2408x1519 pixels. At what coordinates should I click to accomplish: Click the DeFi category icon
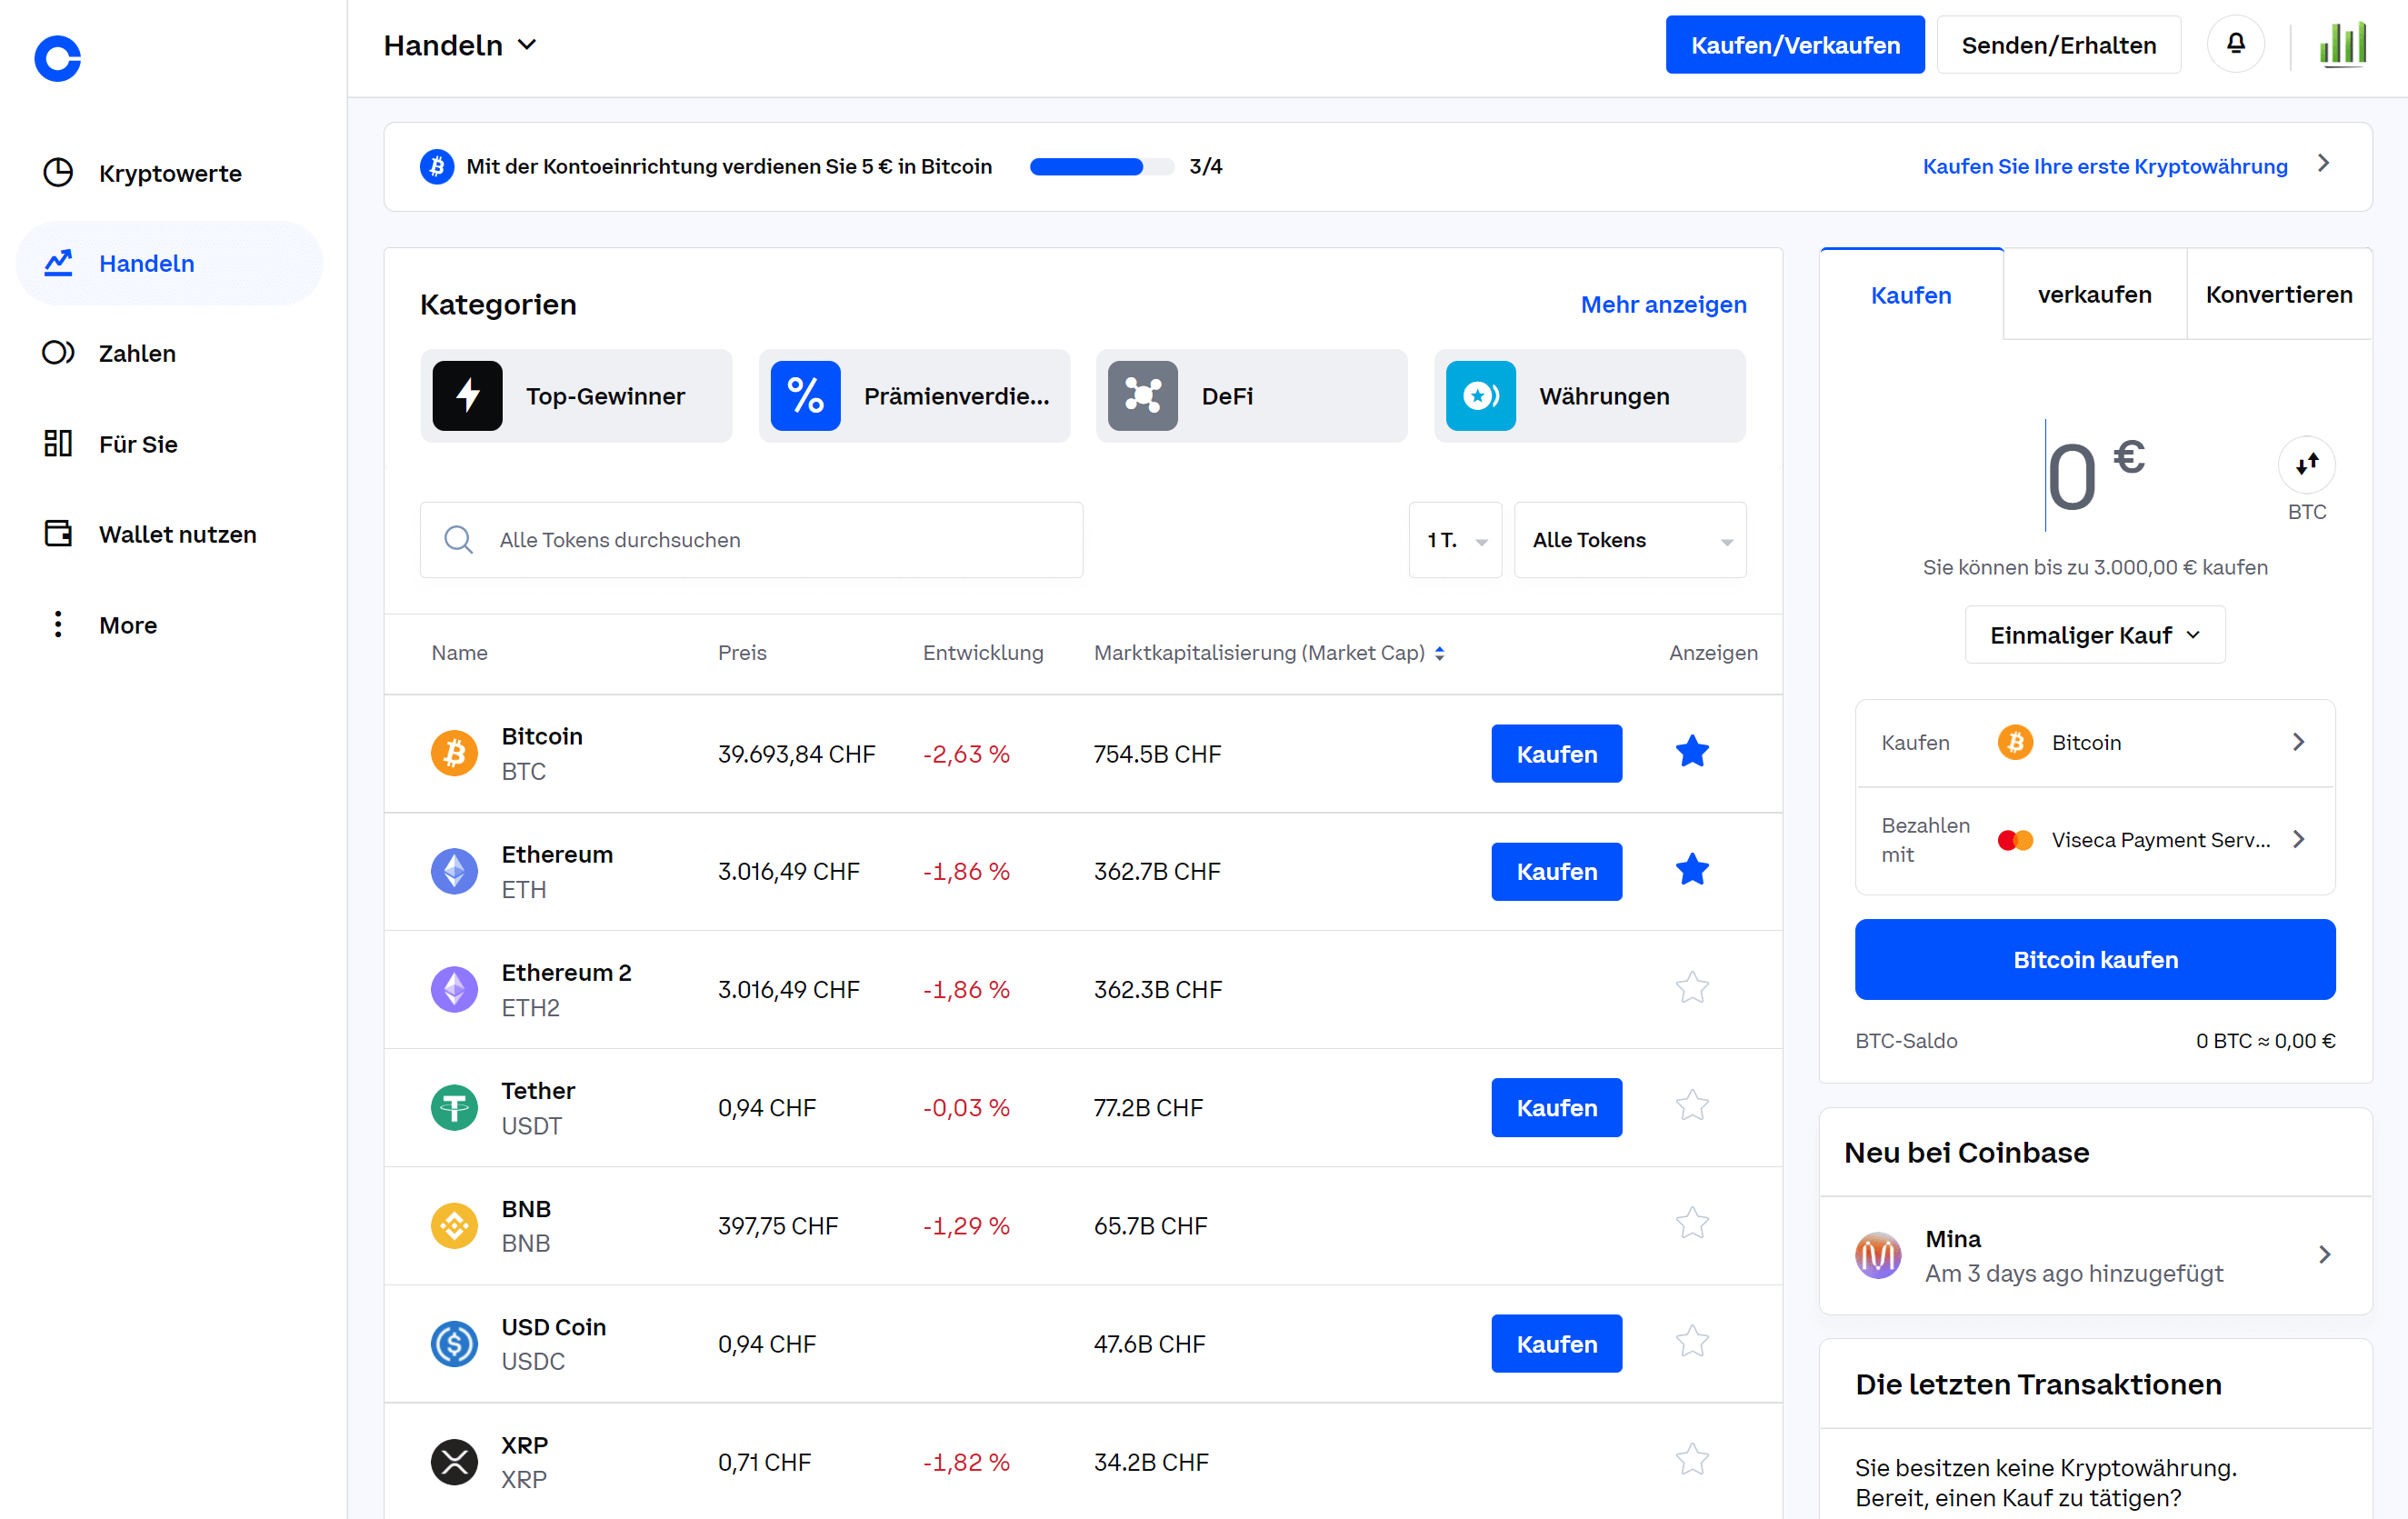click(x=1142, y=396)
